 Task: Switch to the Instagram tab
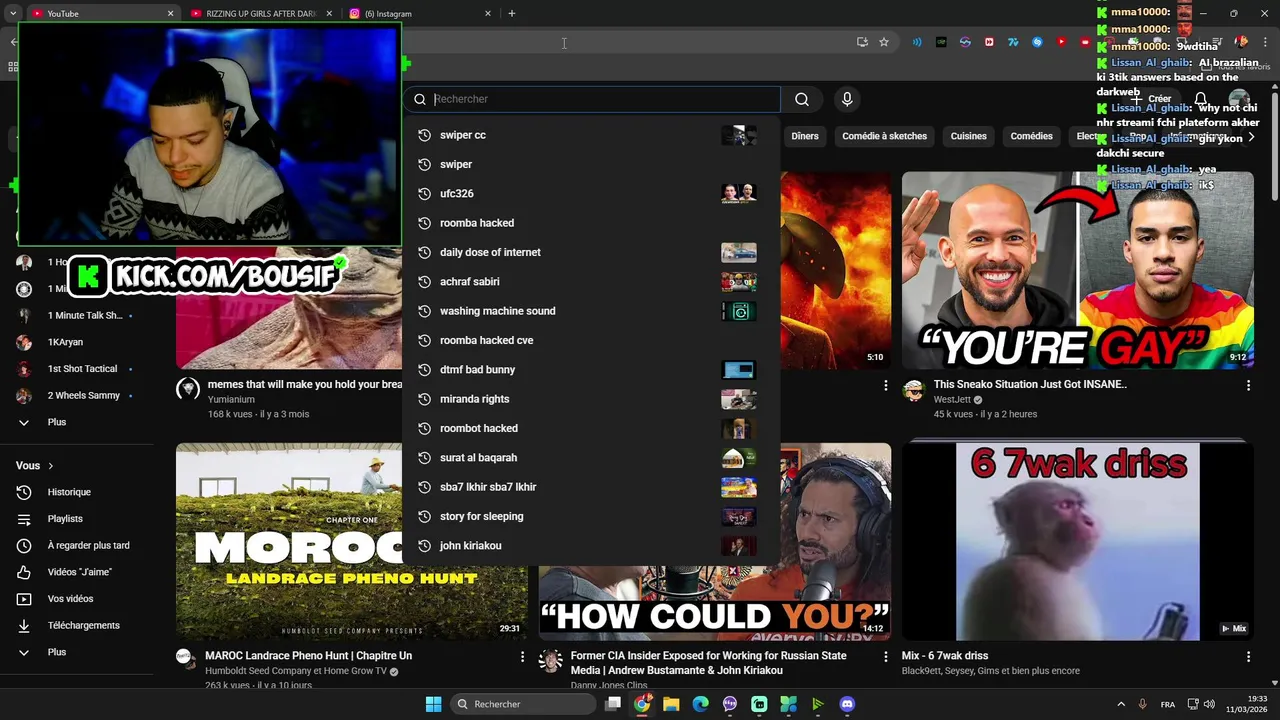coord(420,14)
